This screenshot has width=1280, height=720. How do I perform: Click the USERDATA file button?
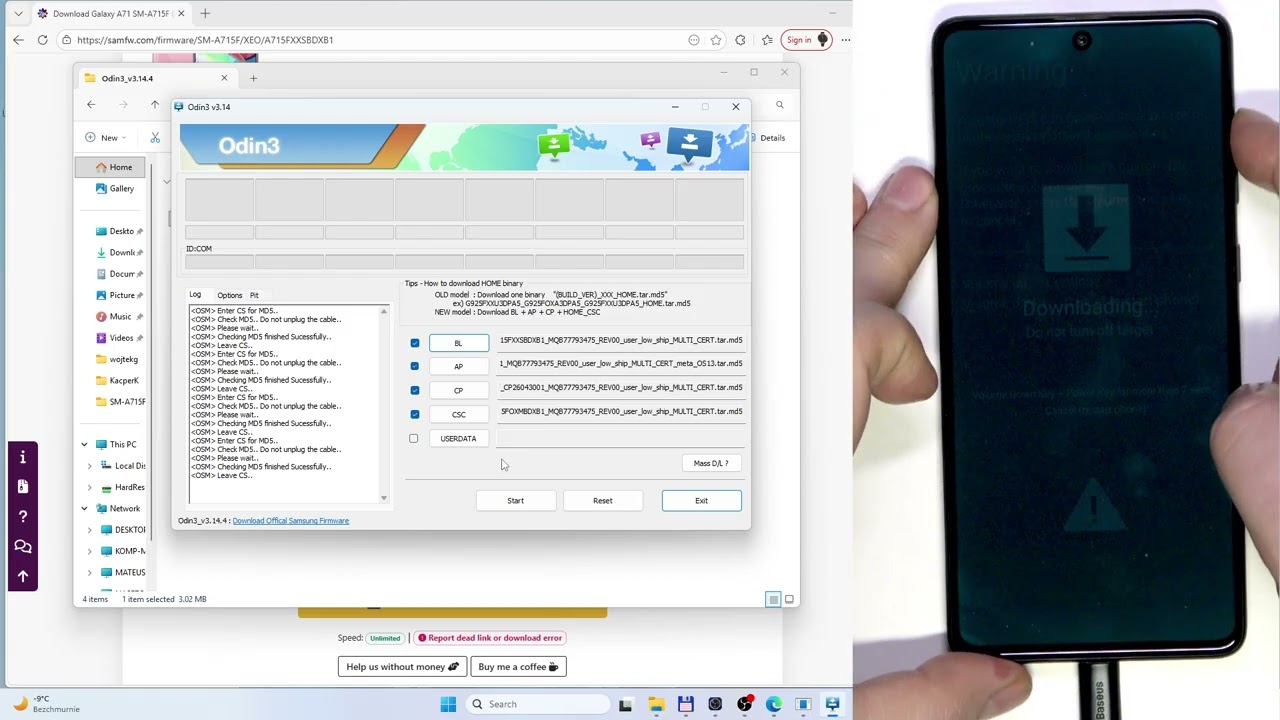tap(459, 438)
